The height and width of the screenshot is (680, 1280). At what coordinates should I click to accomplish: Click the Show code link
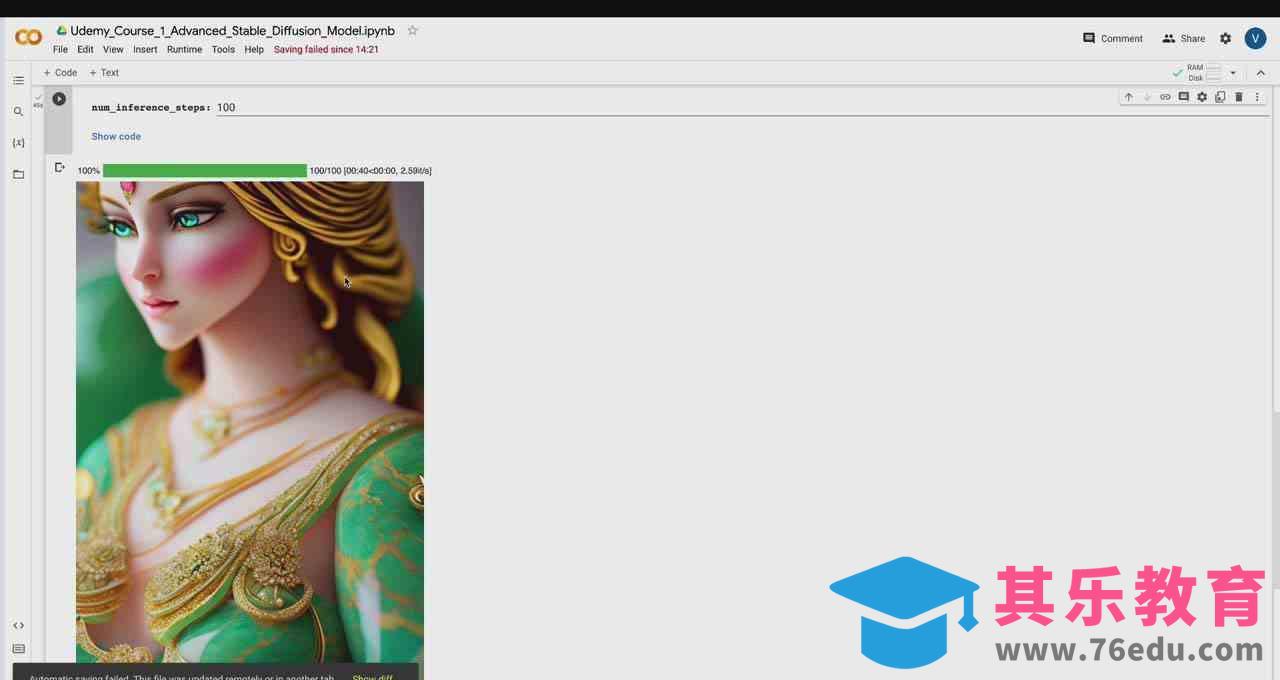click(x=116, y=136)
